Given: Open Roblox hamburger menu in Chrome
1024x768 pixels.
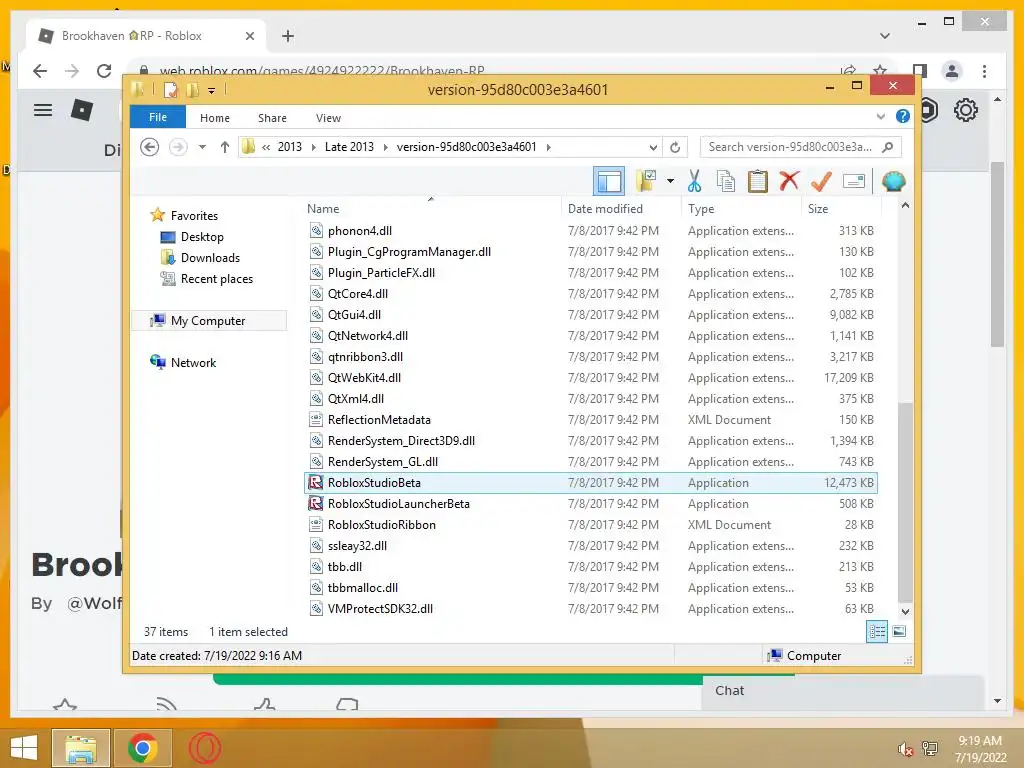Looking at the screenshot, I should [x=43, y=110].
